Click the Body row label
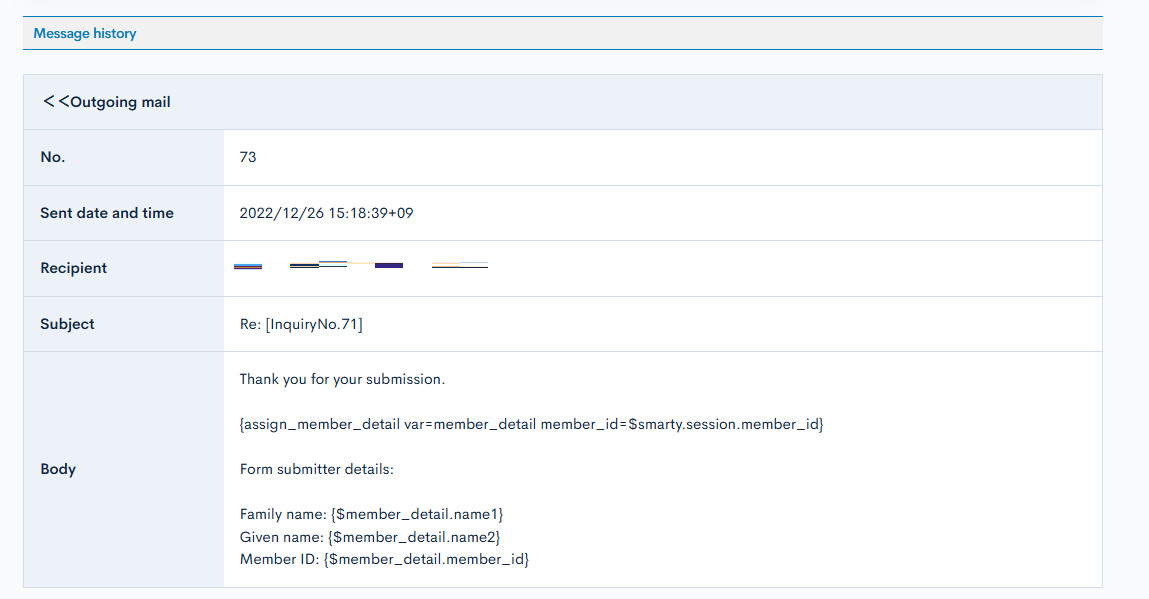Screen dimensions: 1149x599 tap(58, 469)
